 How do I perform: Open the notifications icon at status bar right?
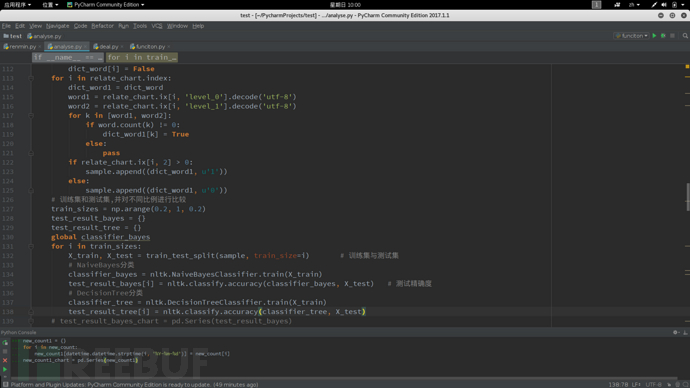pyautogui.click(x=685, y=384)
